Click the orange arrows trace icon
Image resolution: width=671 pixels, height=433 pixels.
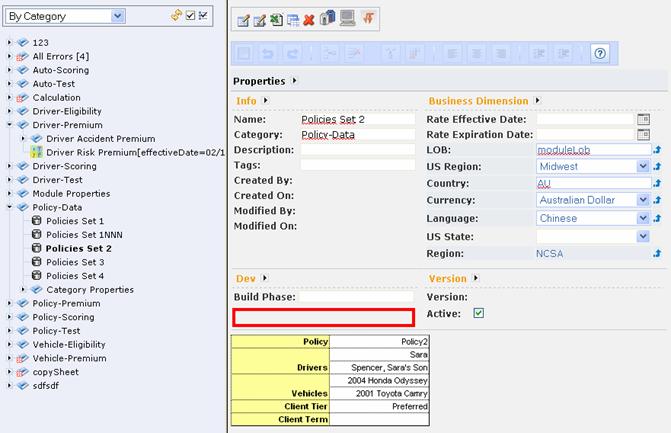[x=368, y=18]
